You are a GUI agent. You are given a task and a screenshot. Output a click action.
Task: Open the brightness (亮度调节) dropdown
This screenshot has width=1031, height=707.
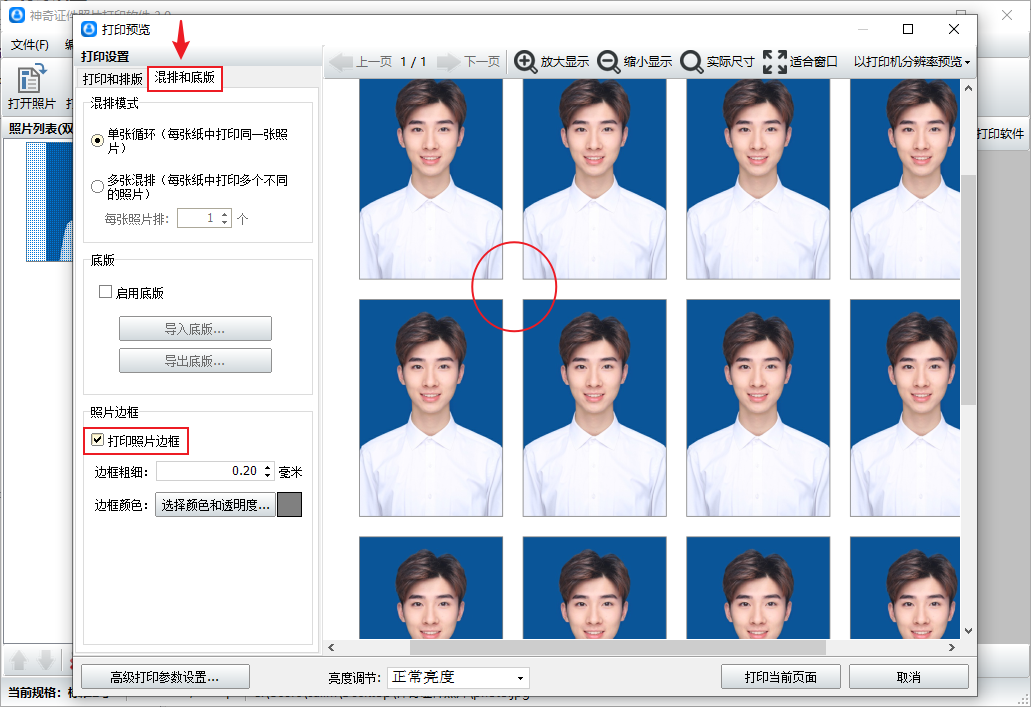click(458, 677)
